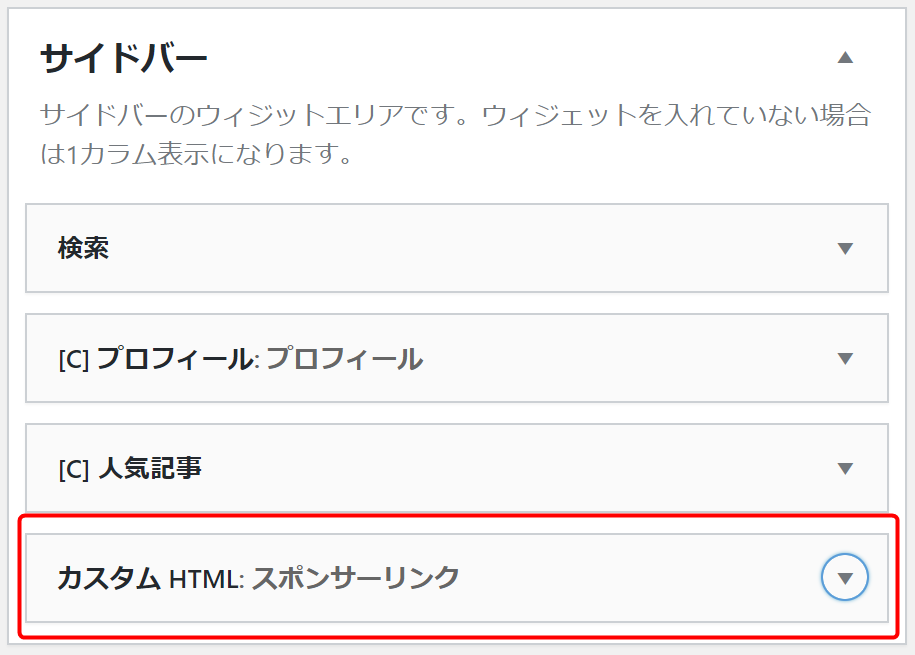This screenshot has height=655, width=915.
Task: Click the カスタム widget name text
Action: click(x=109, y=578)
